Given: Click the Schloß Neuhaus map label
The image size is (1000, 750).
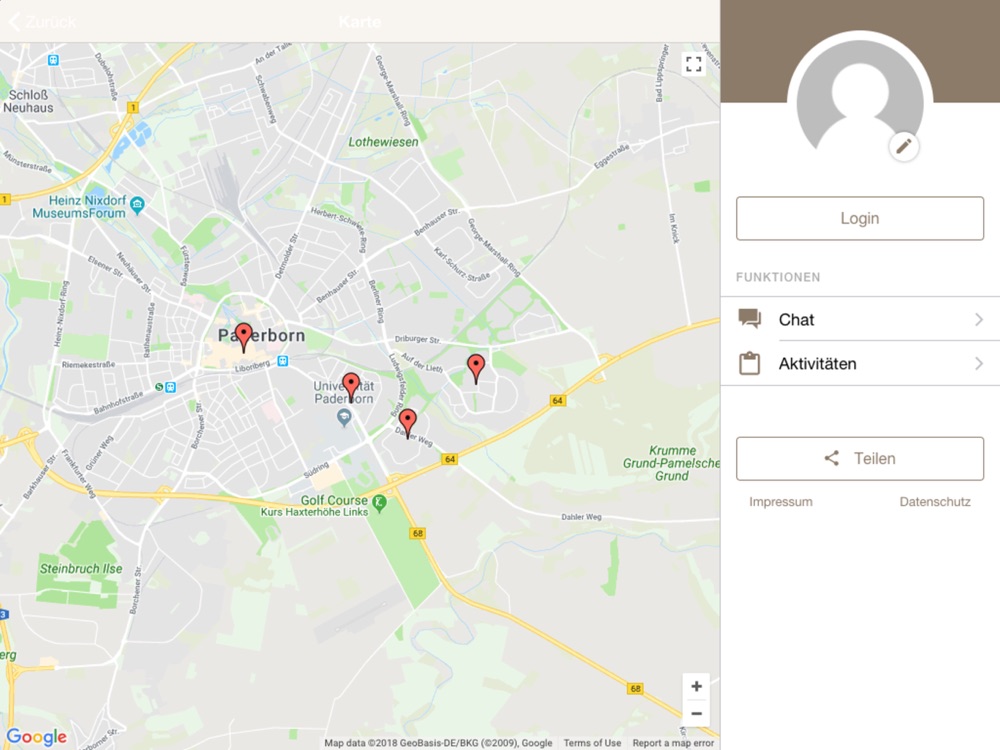Looking at the screenshot, I should point(28,101).
